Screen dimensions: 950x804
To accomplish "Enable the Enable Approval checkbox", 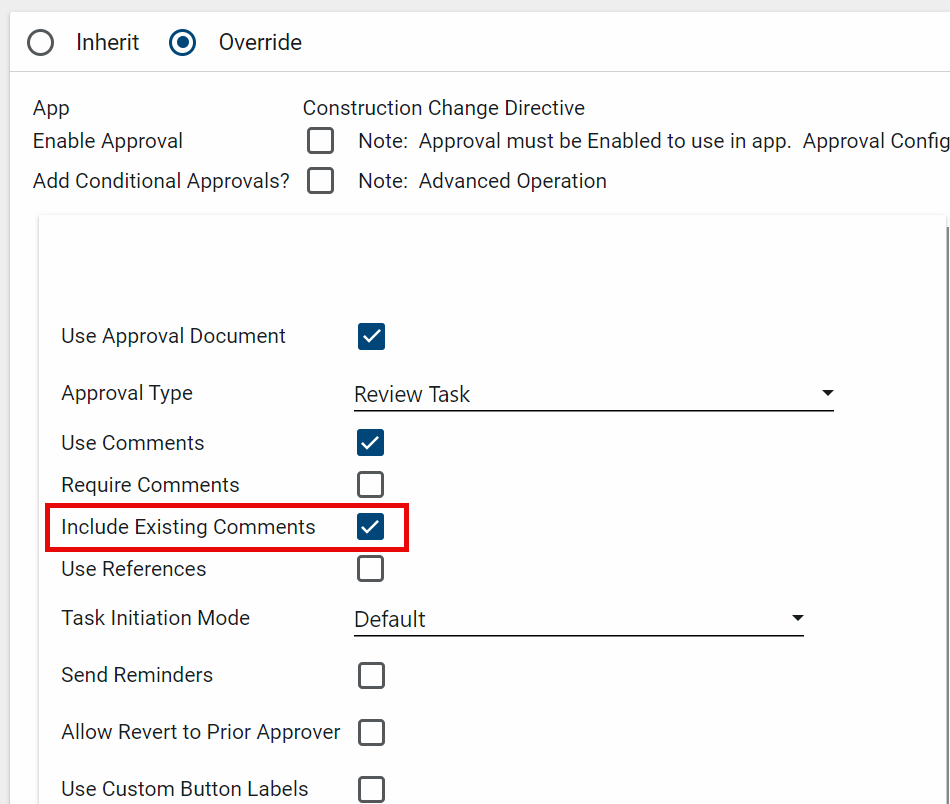I will (x=320, y=141).
